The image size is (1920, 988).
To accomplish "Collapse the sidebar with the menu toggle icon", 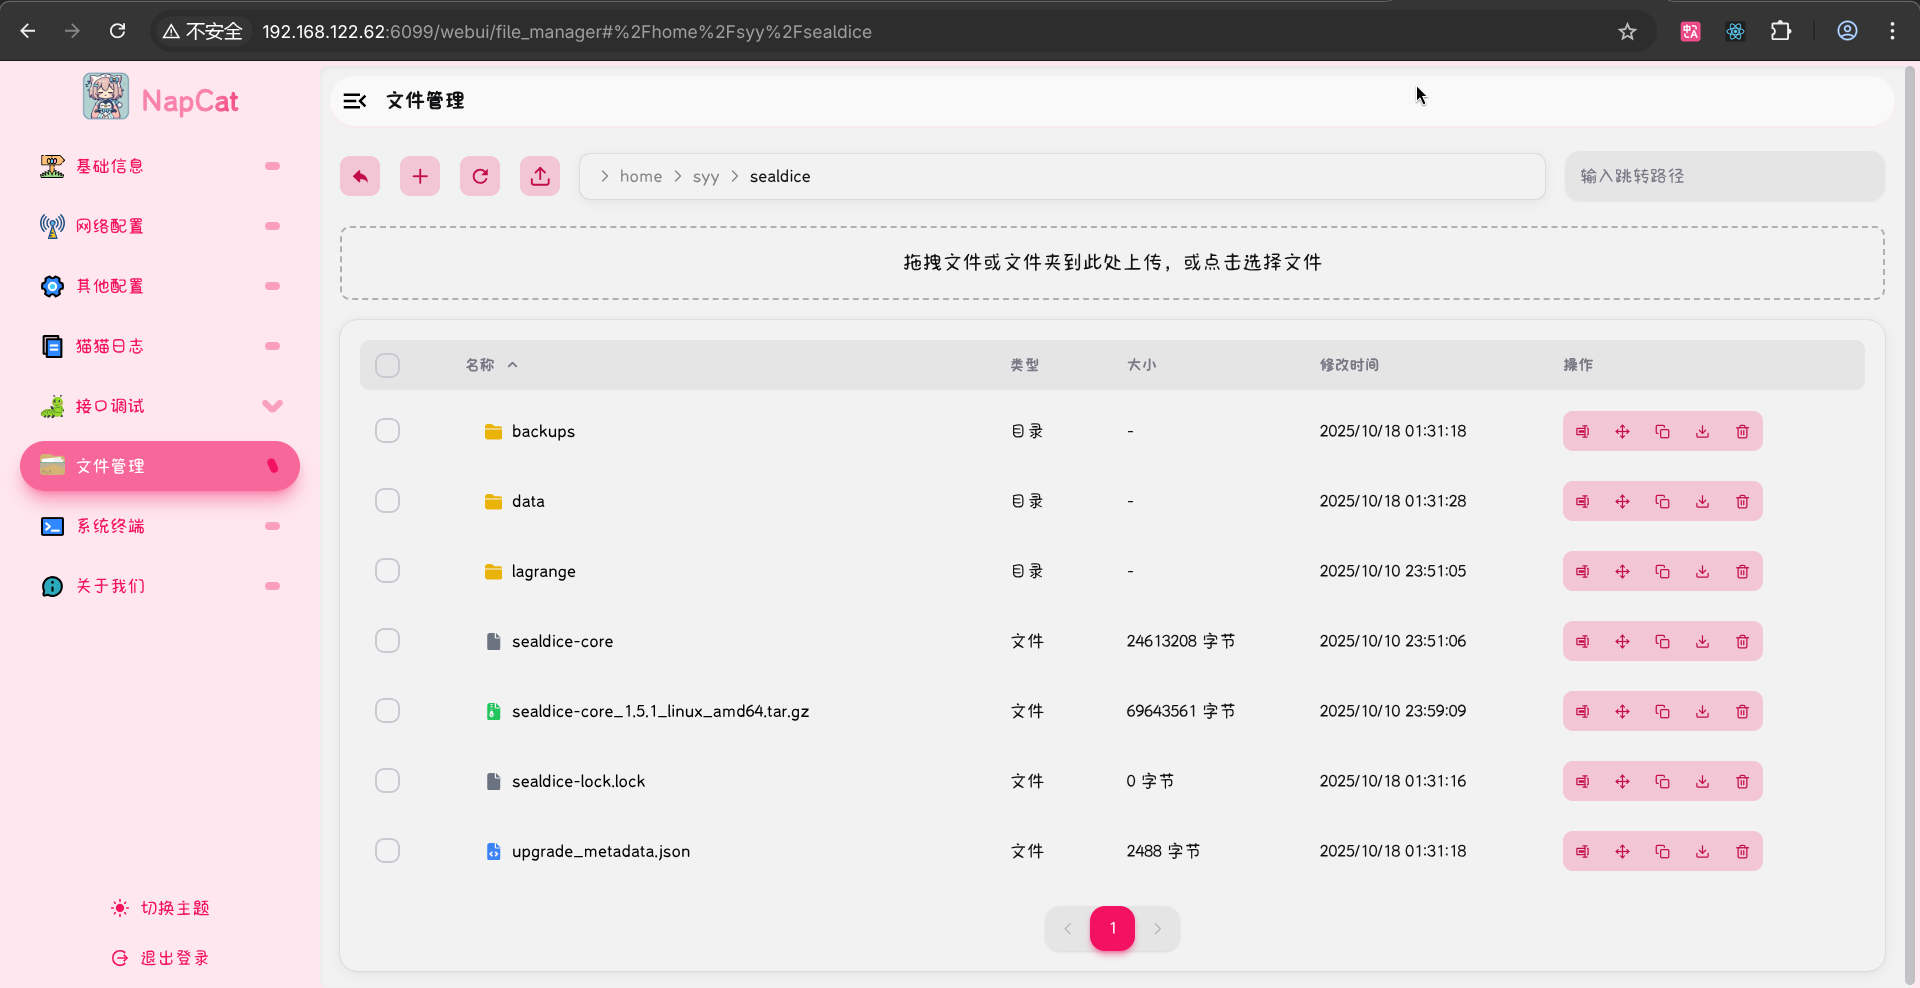I will click(x=354, y=101).
